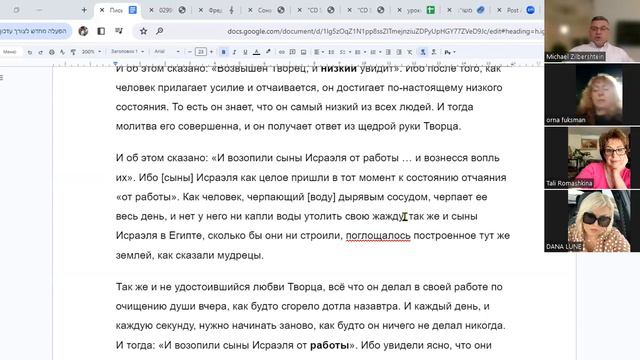The height and width of the screenshot is (360, 640).
Task: Close the урок browser tab
Action: pos(399,10)
